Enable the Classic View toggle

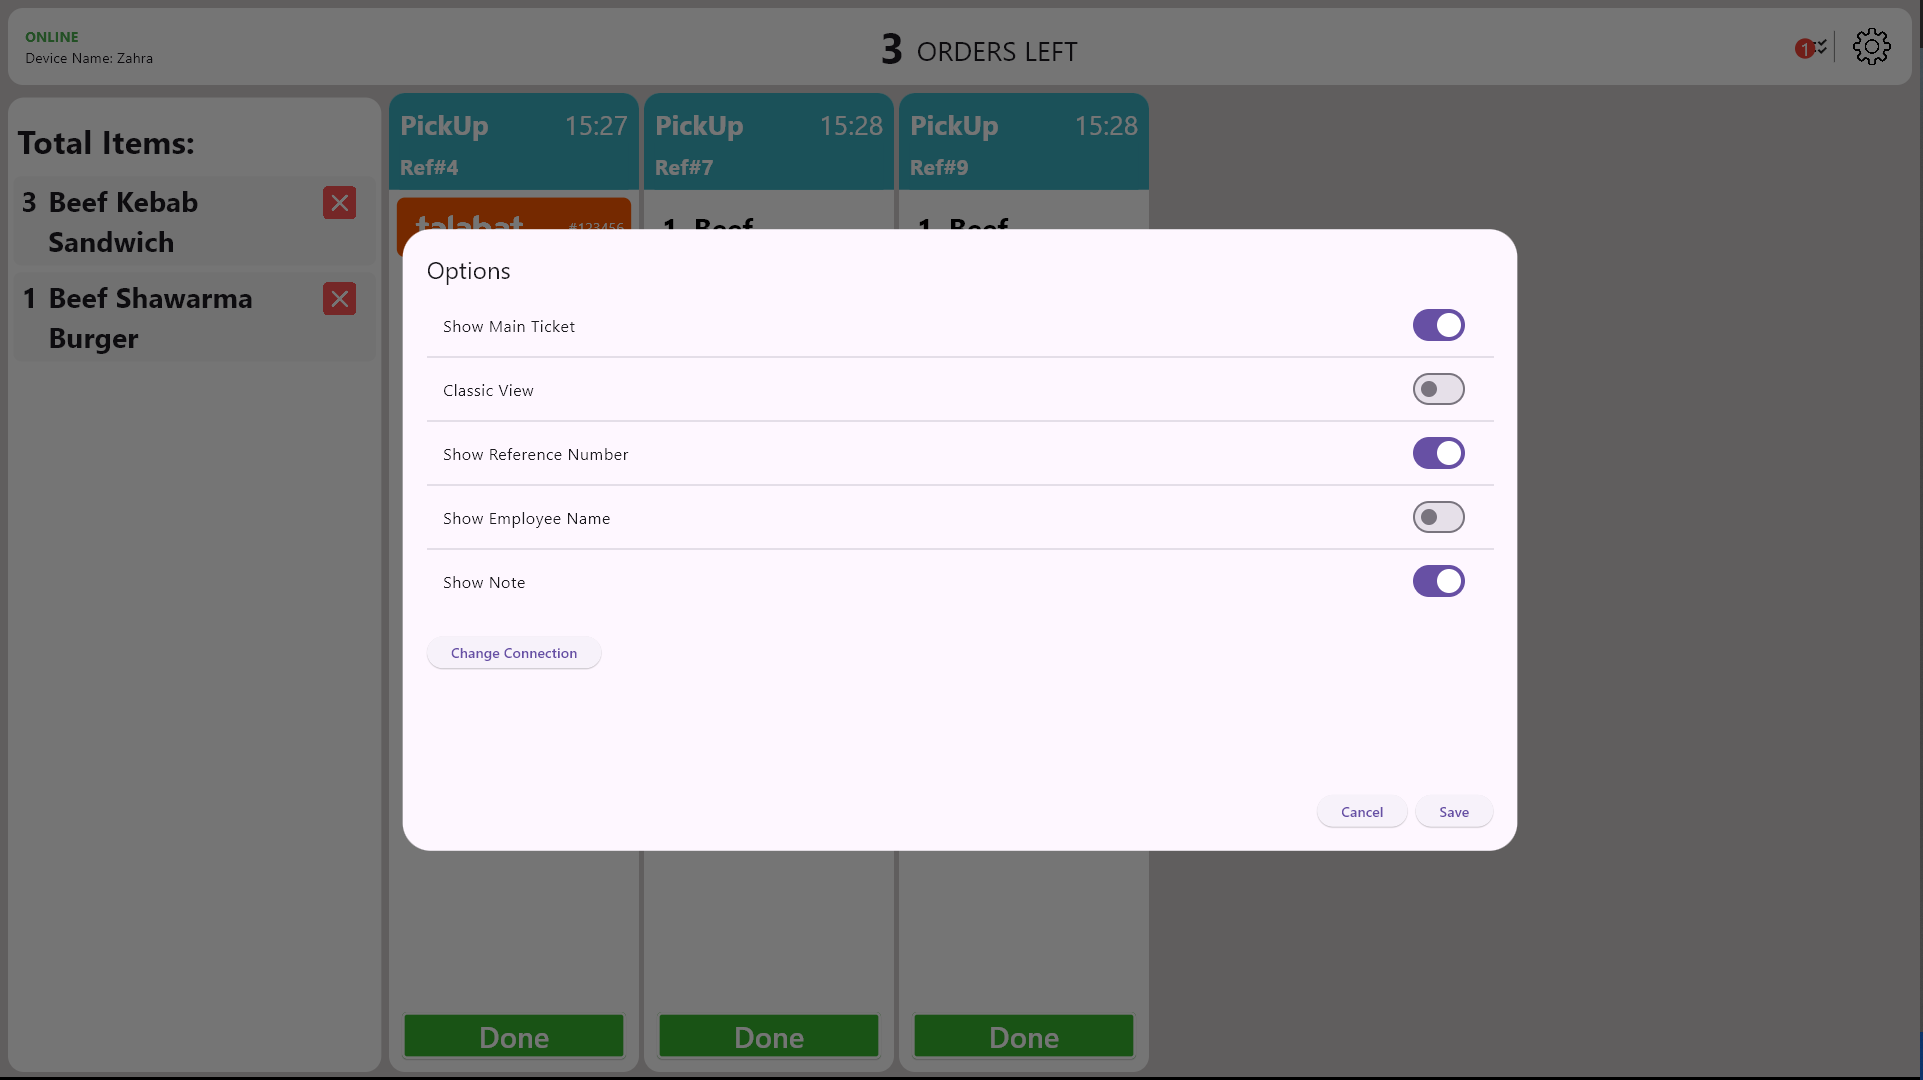(x=1438, y=389)
